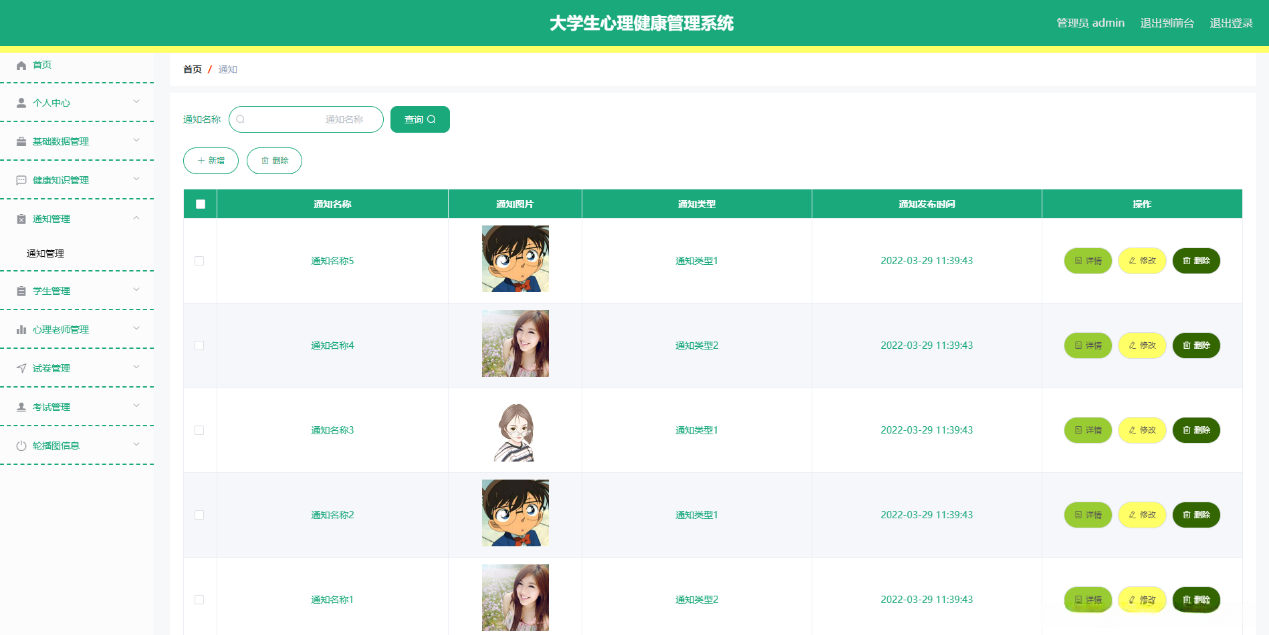Expand the 学生管理 chevron
This screenshot has height=635, width=1269.
[x=137, y=290]
